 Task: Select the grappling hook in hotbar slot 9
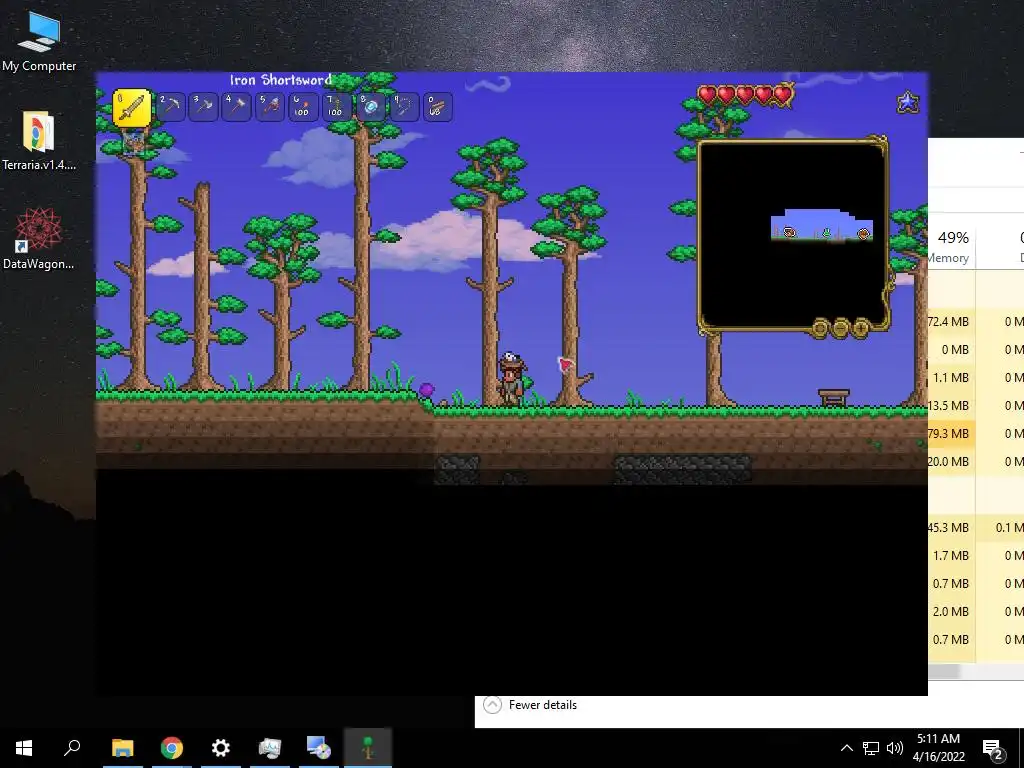coord(404,106)
